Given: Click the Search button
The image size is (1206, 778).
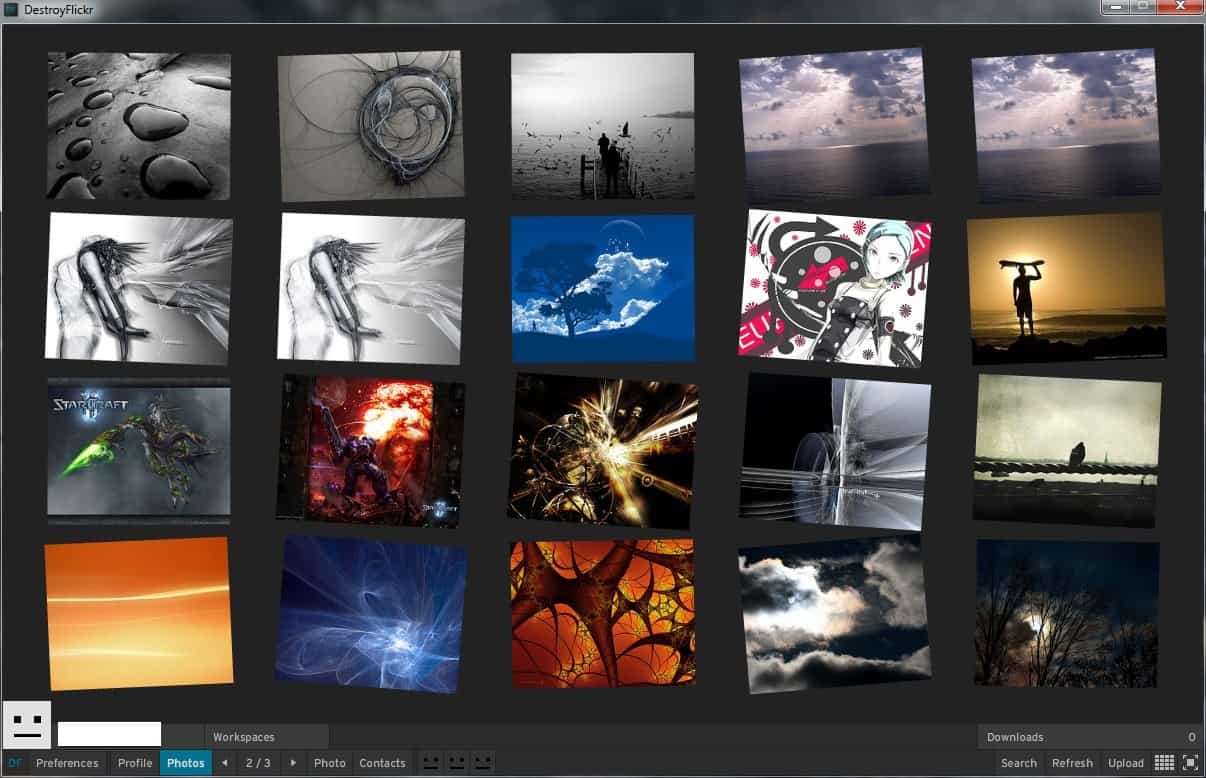Looking at the screenshot, I should pos(1019,763).
